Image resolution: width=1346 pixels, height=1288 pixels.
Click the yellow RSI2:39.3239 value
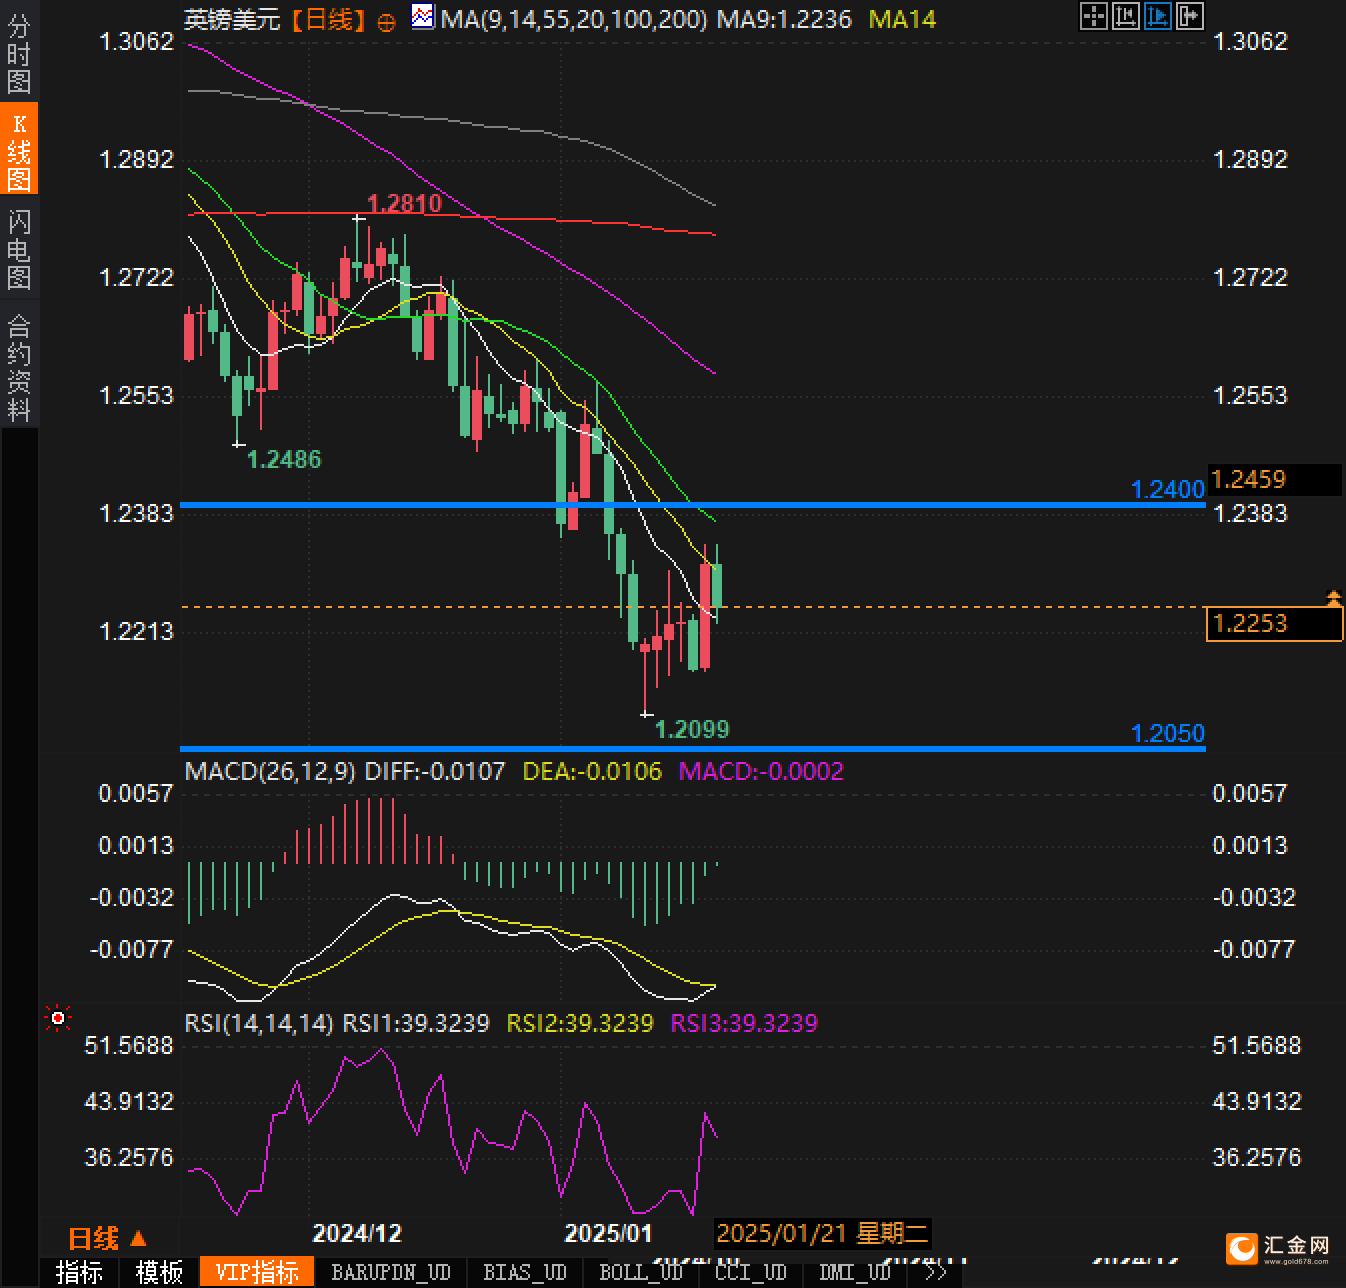pos(580,1023)
